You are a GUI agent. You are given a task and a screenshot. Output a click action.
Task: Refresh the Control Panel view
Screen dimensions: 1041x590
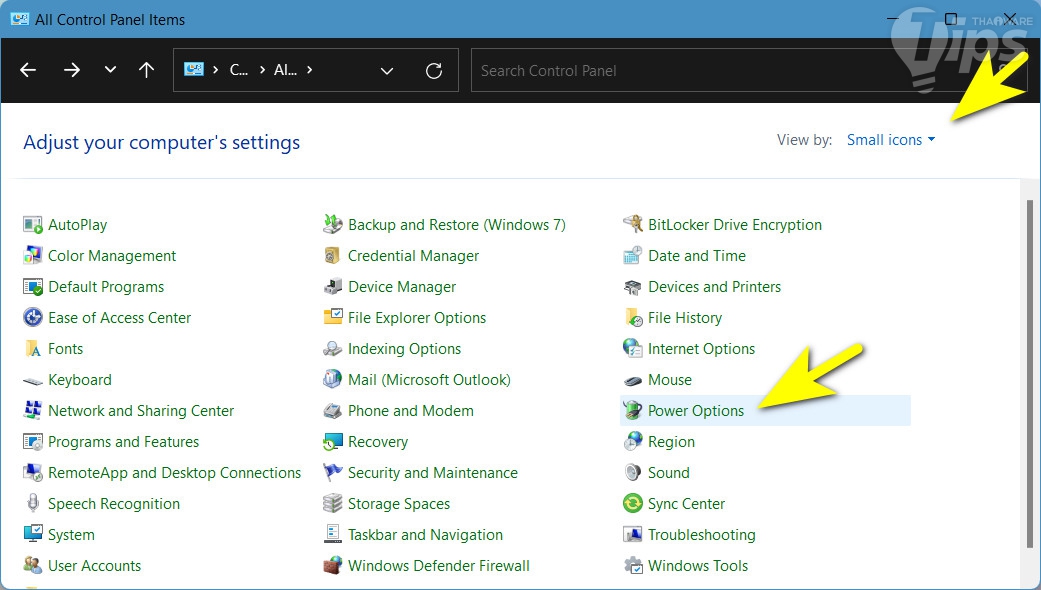coord(434,71)
